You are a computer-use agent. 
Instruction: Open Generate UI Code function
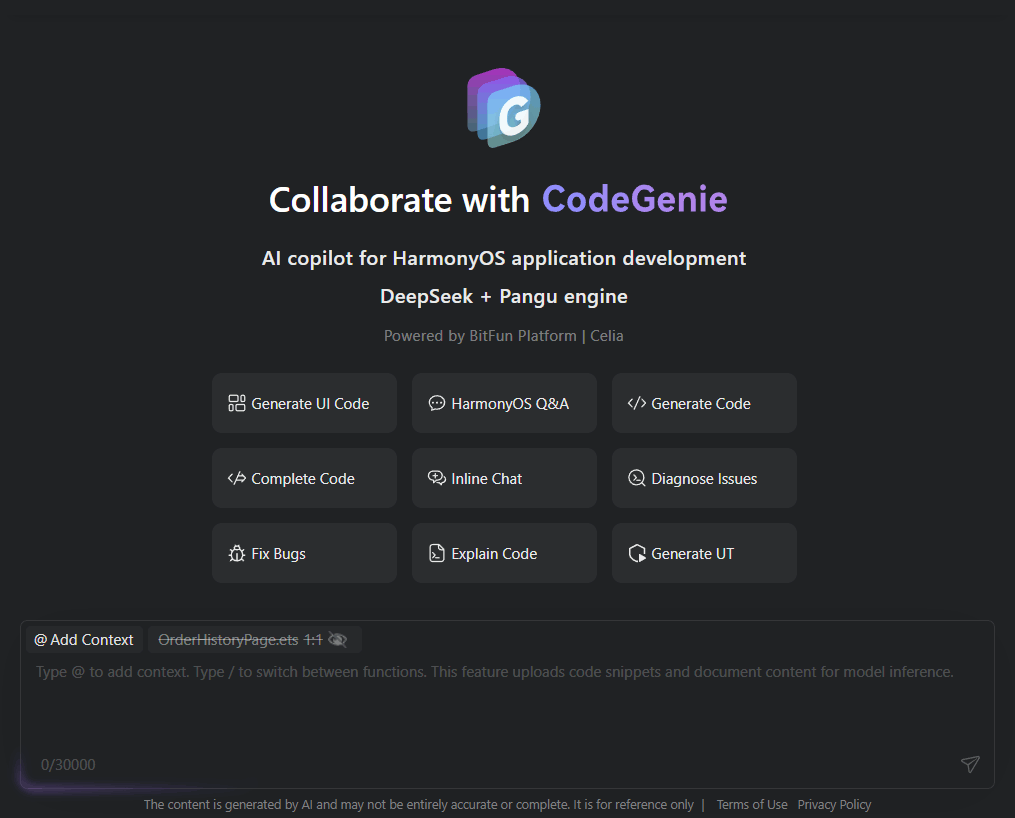(x=304, y=403)
